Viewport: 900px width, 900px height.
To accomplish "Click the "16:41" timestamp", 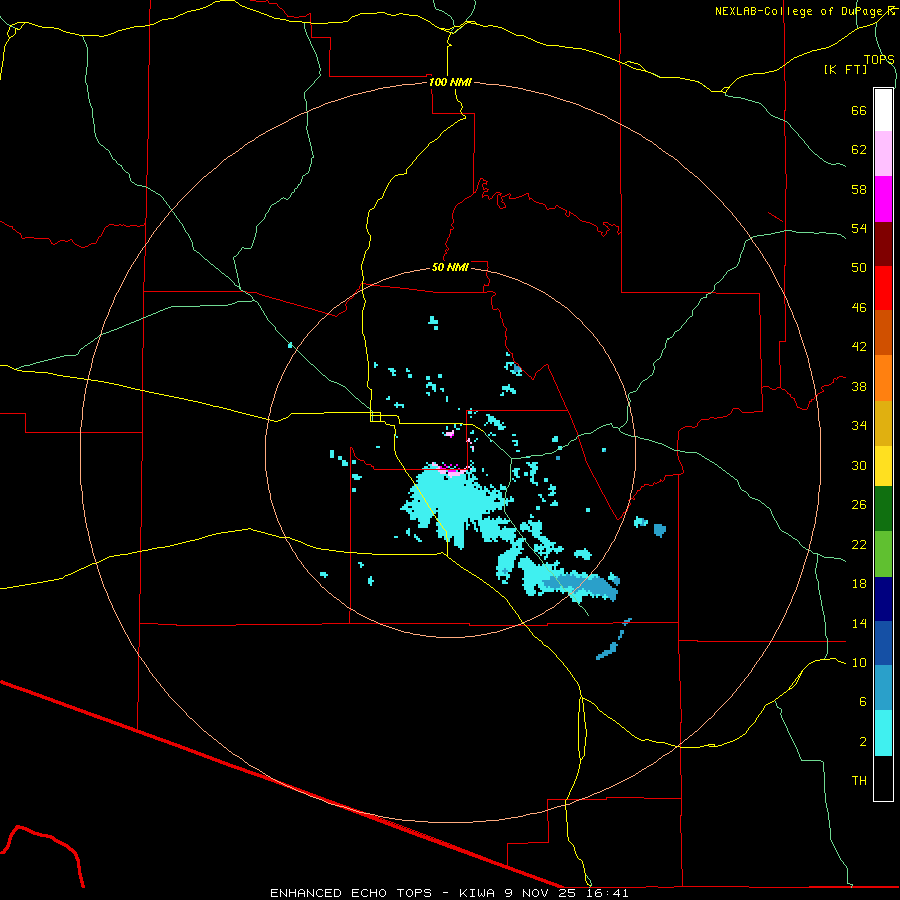I will pos(608,893).
